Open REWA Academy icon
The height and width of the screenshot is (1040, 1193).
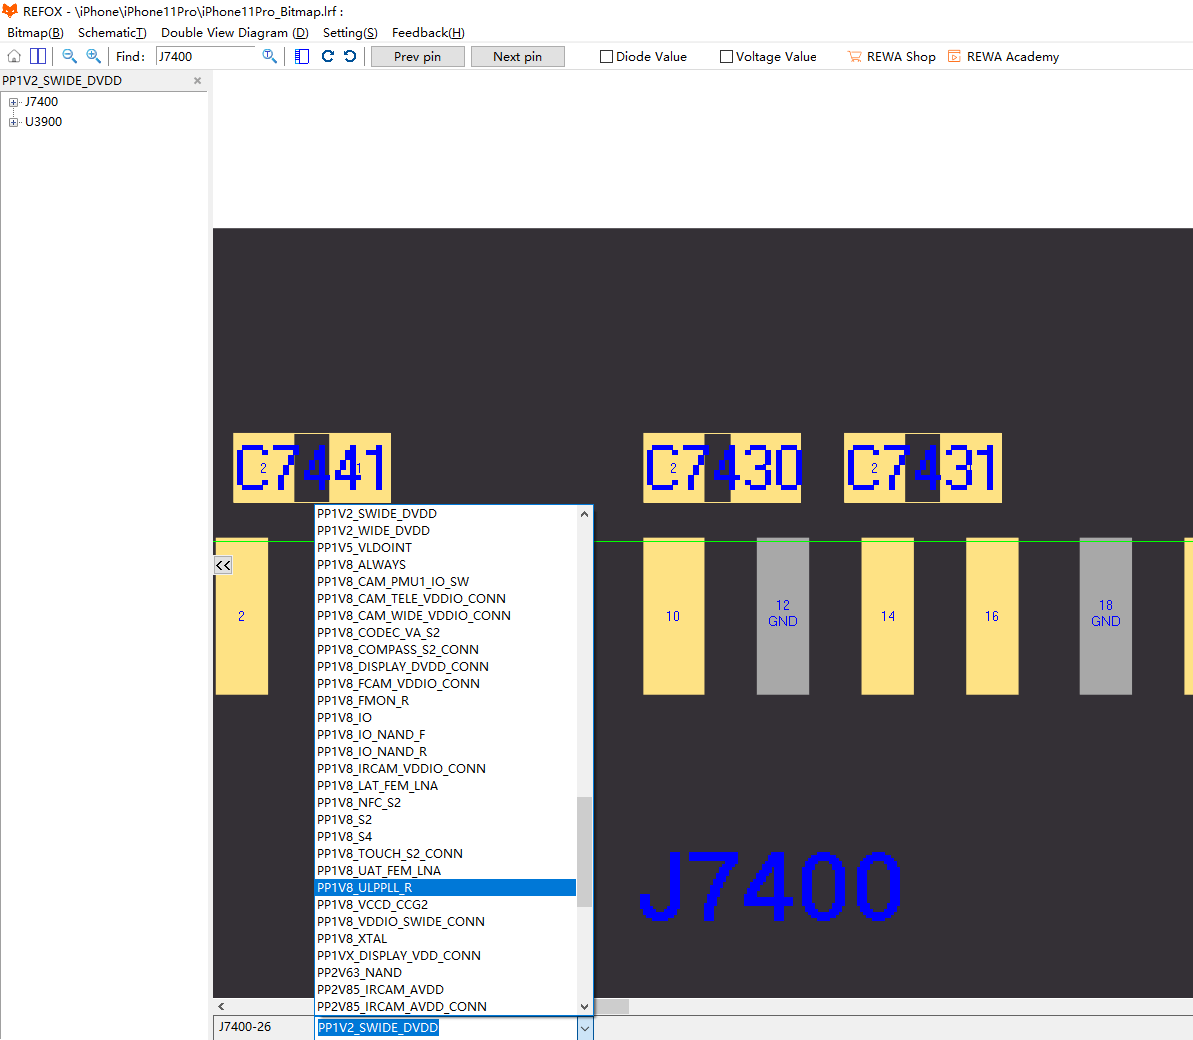[954, 56]
